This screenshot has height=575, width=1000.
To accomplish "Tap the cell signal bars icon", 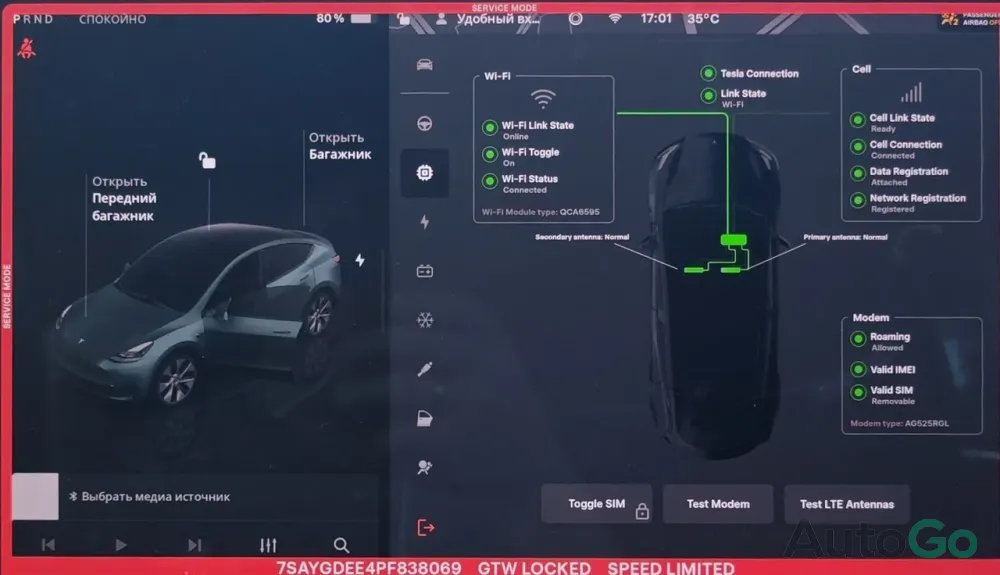I will (x=911, y=93).
